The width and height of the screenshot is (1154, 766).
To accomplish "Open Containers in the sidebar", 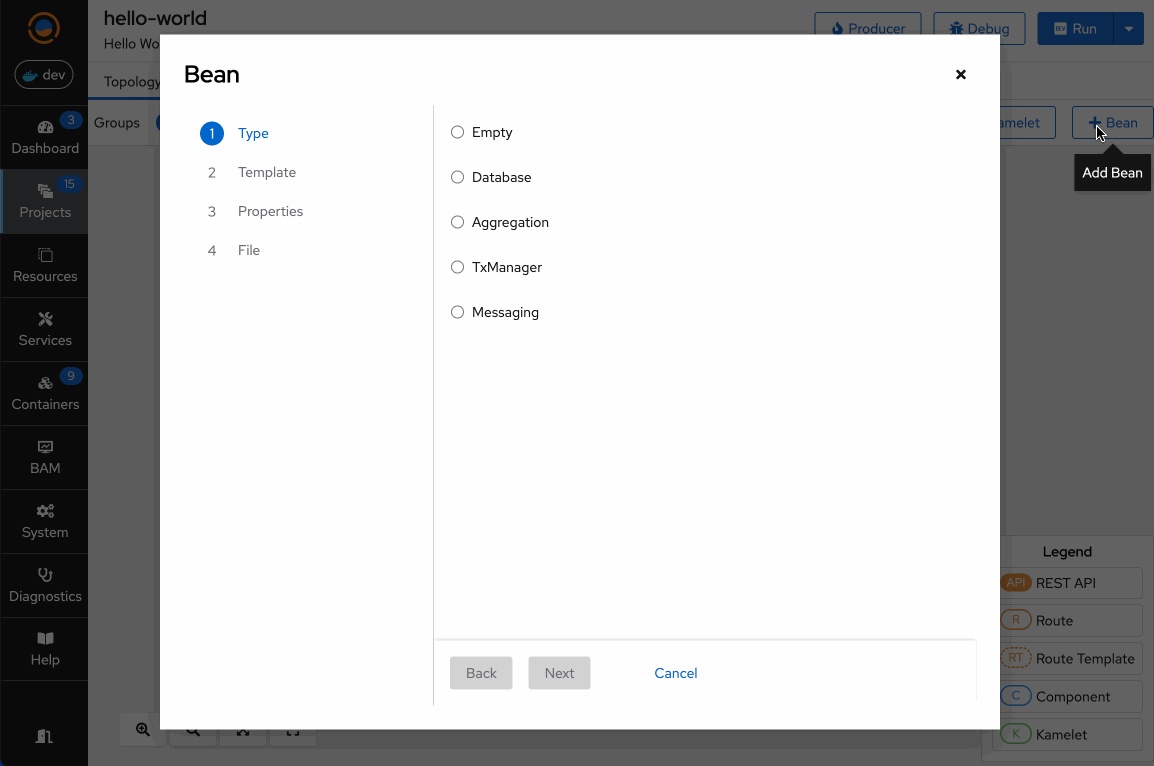I will click(x=44, y=394).
